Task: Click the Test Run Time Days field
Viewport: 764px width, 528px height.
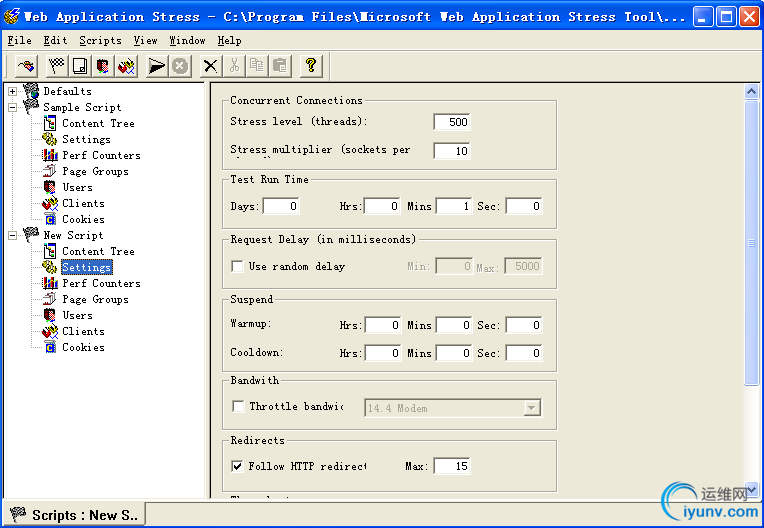Action: click(x=281, y=206)
